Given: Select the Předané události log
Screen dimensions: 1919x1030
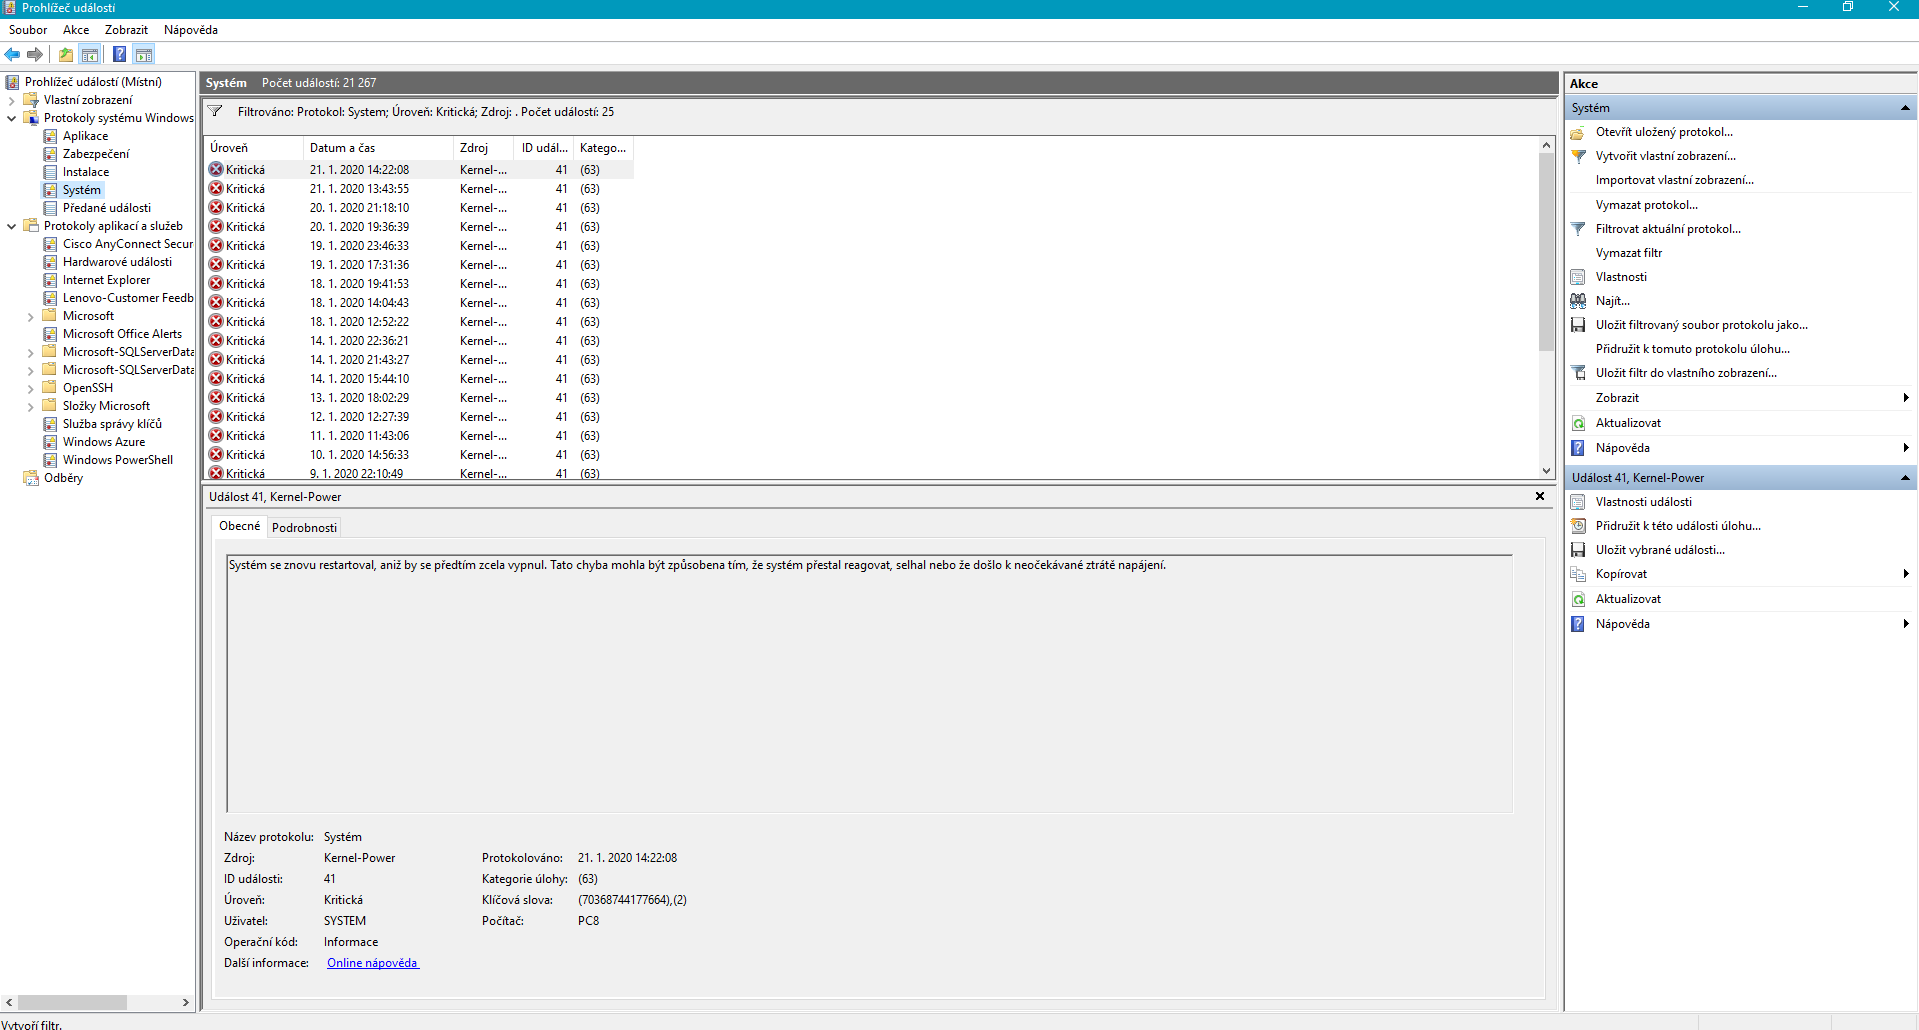Looking at the screenshot, I should click(107, 208).
